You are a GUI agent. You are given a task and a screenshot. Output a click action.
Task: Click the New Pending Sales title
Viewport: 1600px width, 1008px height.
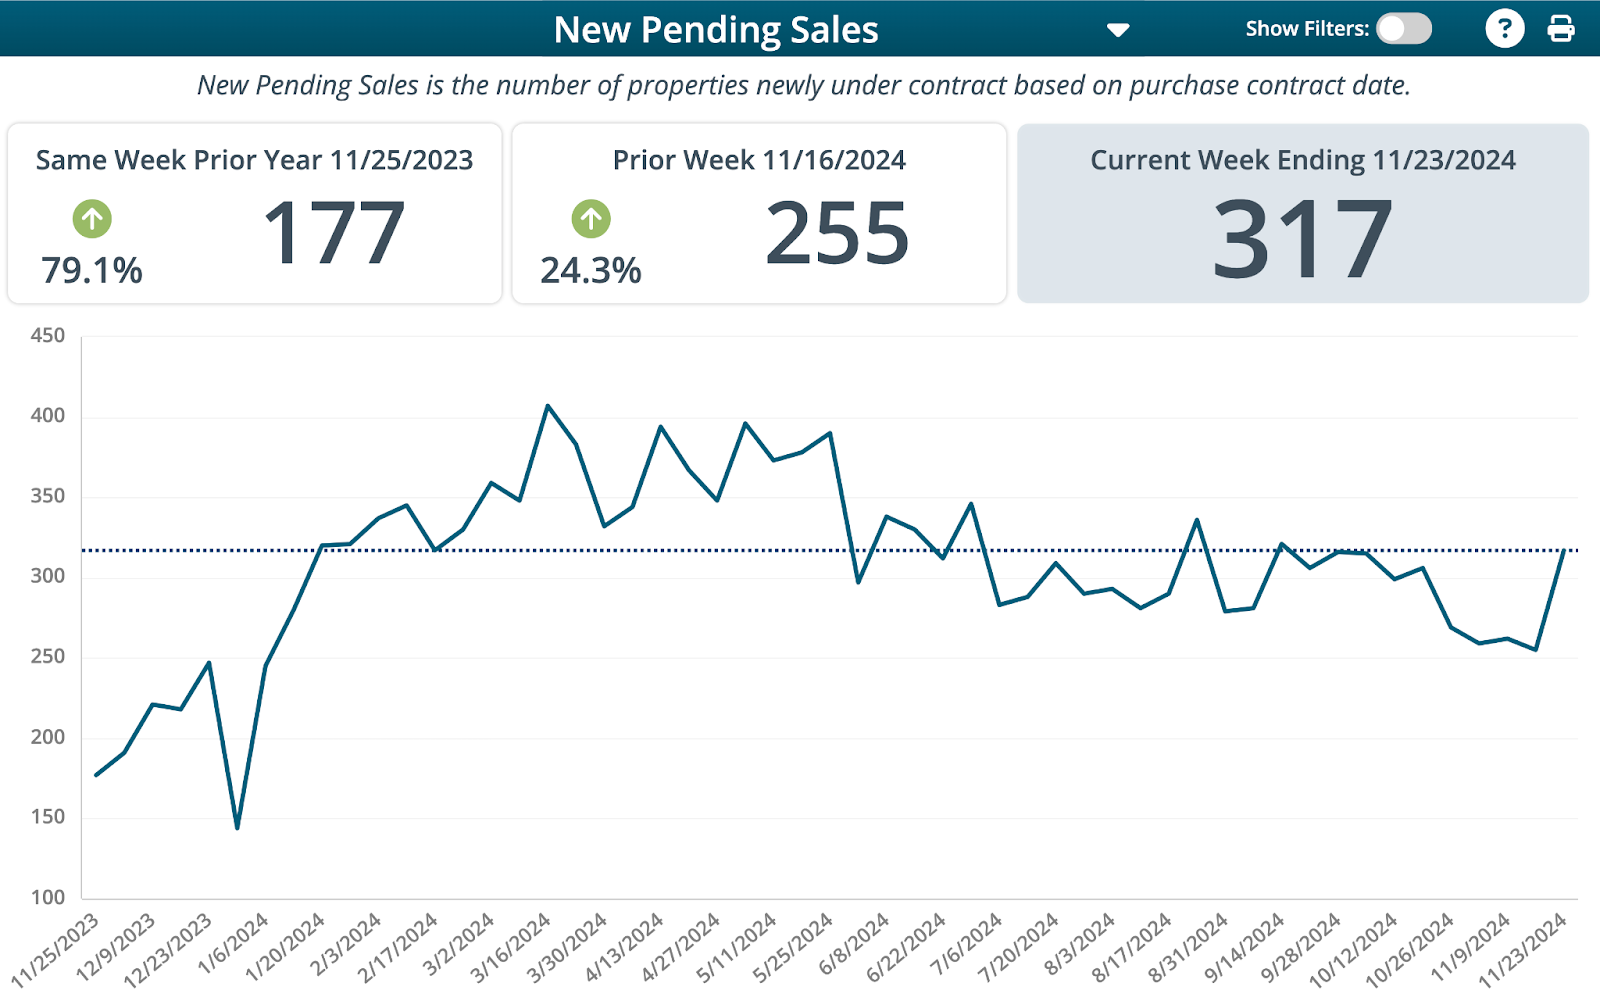(716, 30)
